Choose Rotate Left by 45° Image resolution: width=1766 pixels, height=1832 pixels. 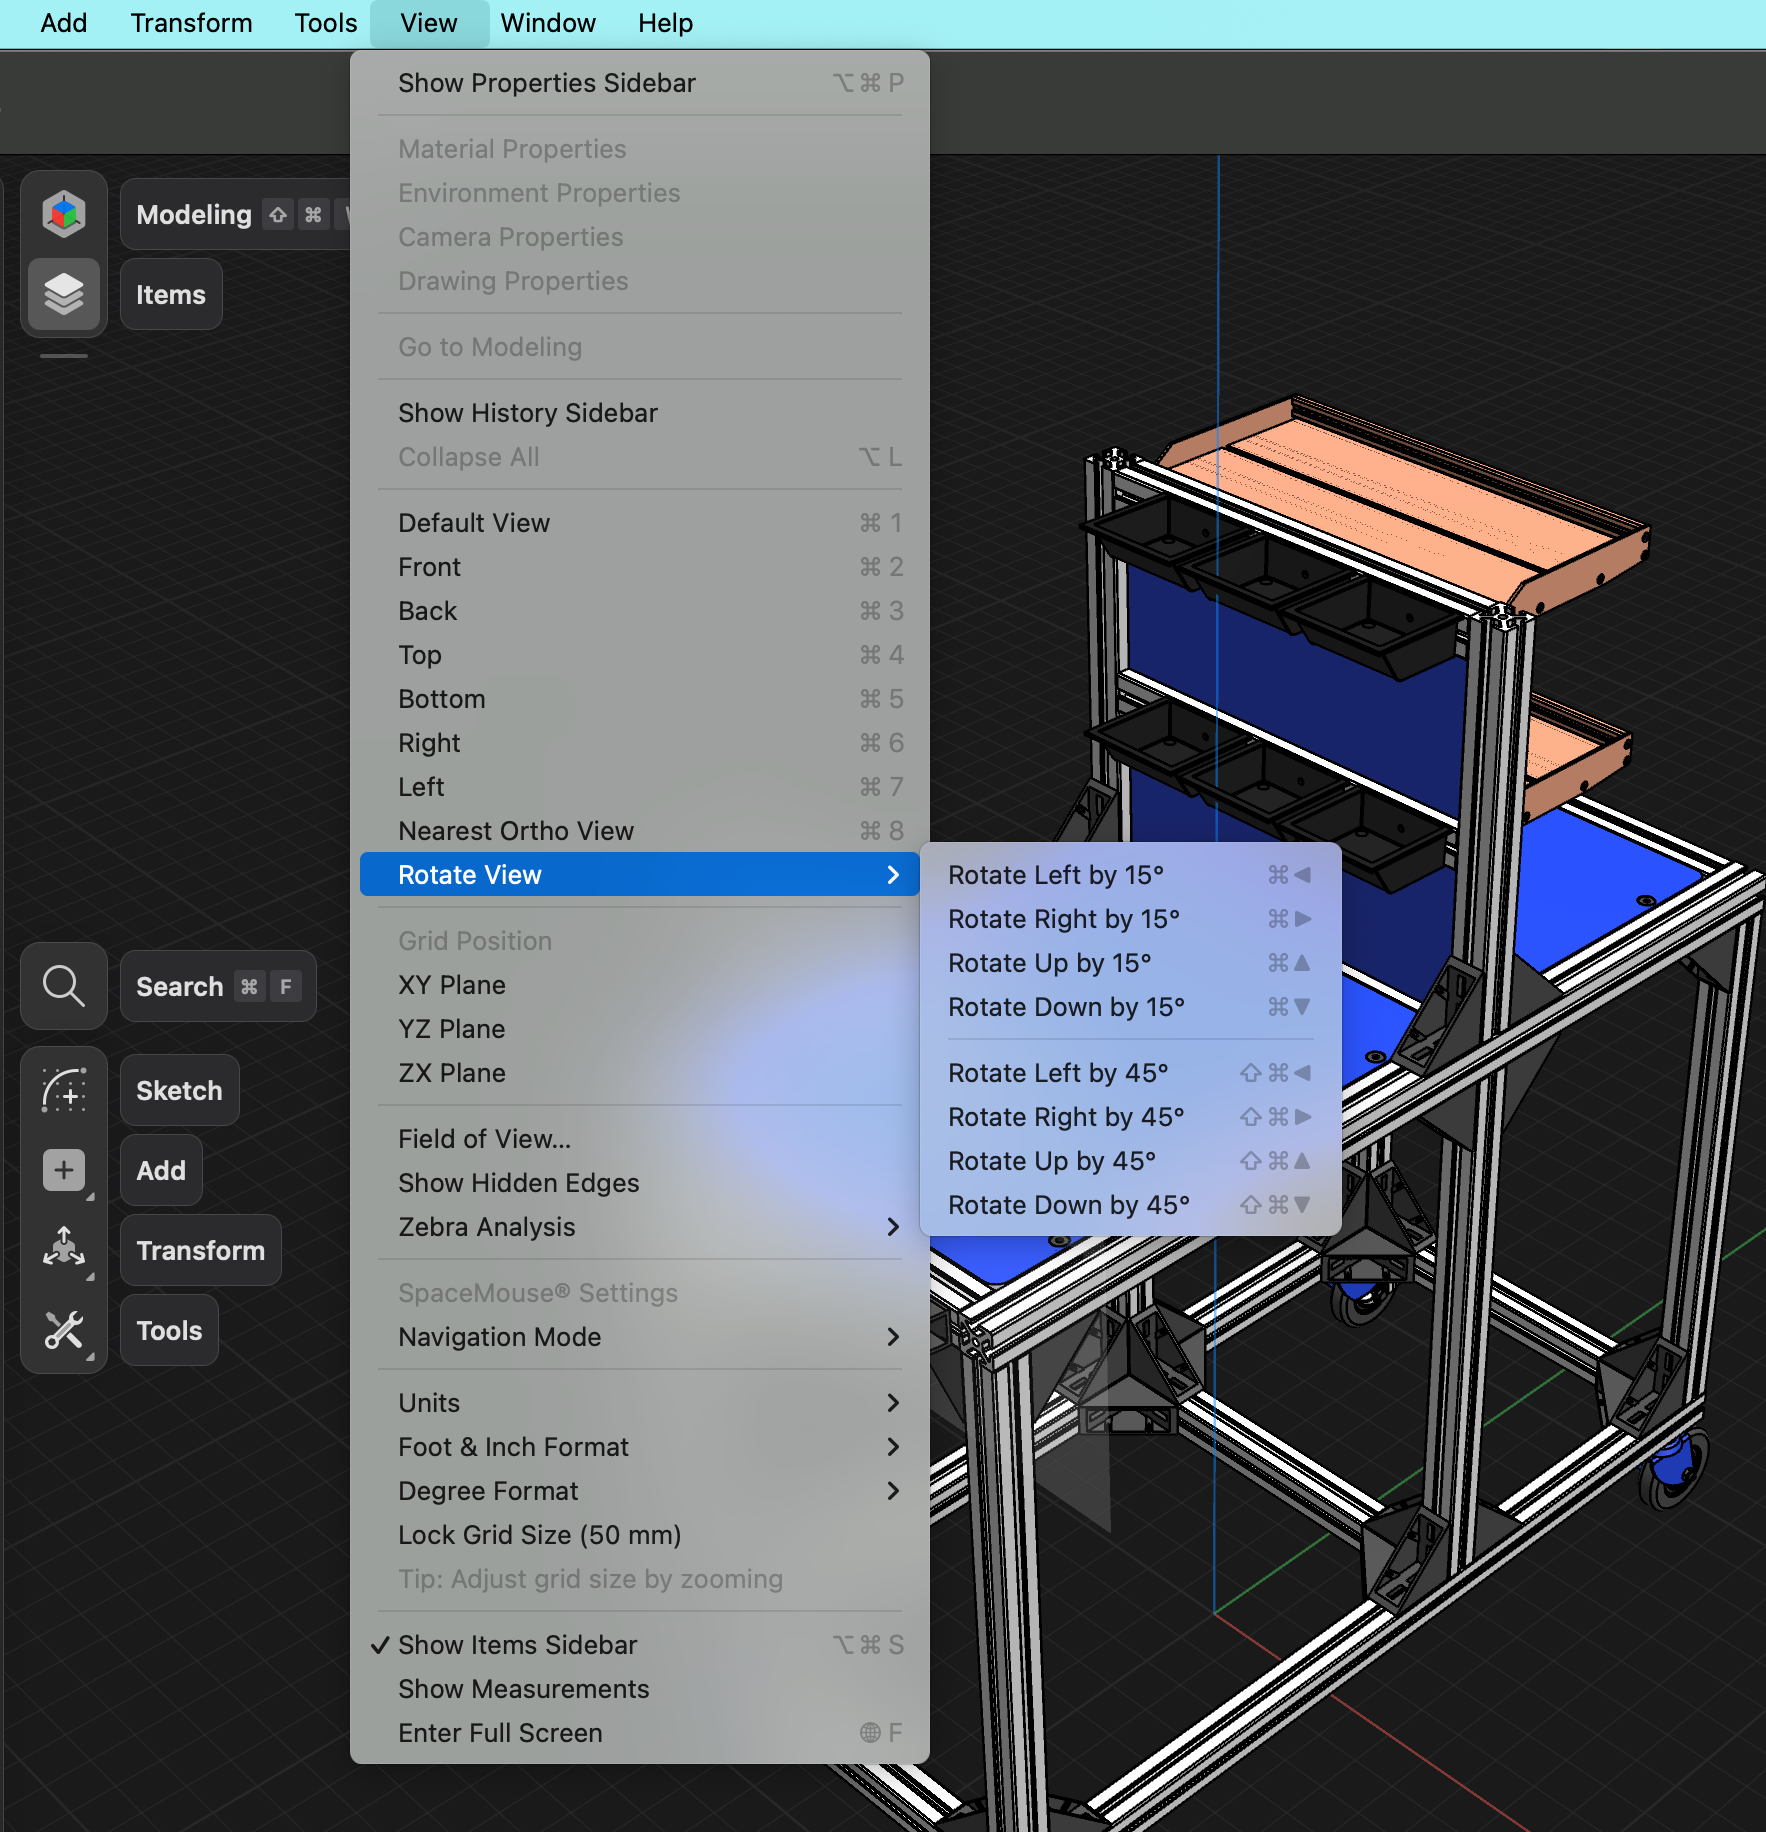click(1130, 1073)
